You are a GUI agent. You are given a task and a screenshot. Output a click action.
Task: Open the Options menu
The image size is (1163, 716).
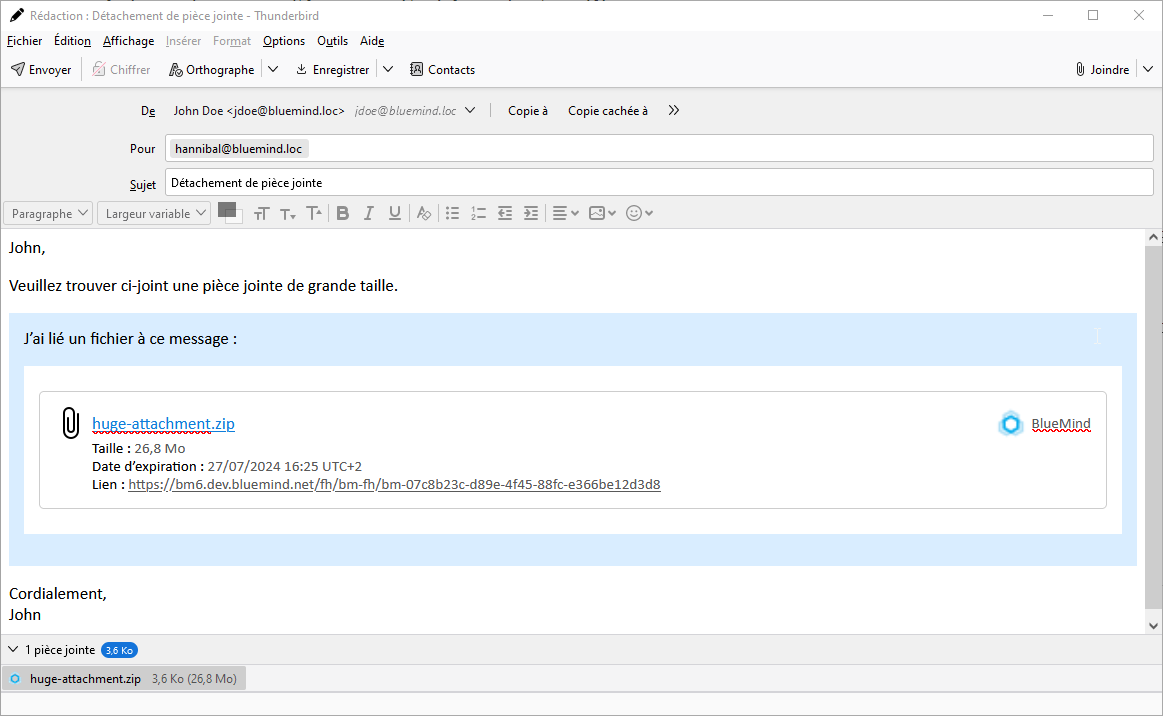coord(284,41)
